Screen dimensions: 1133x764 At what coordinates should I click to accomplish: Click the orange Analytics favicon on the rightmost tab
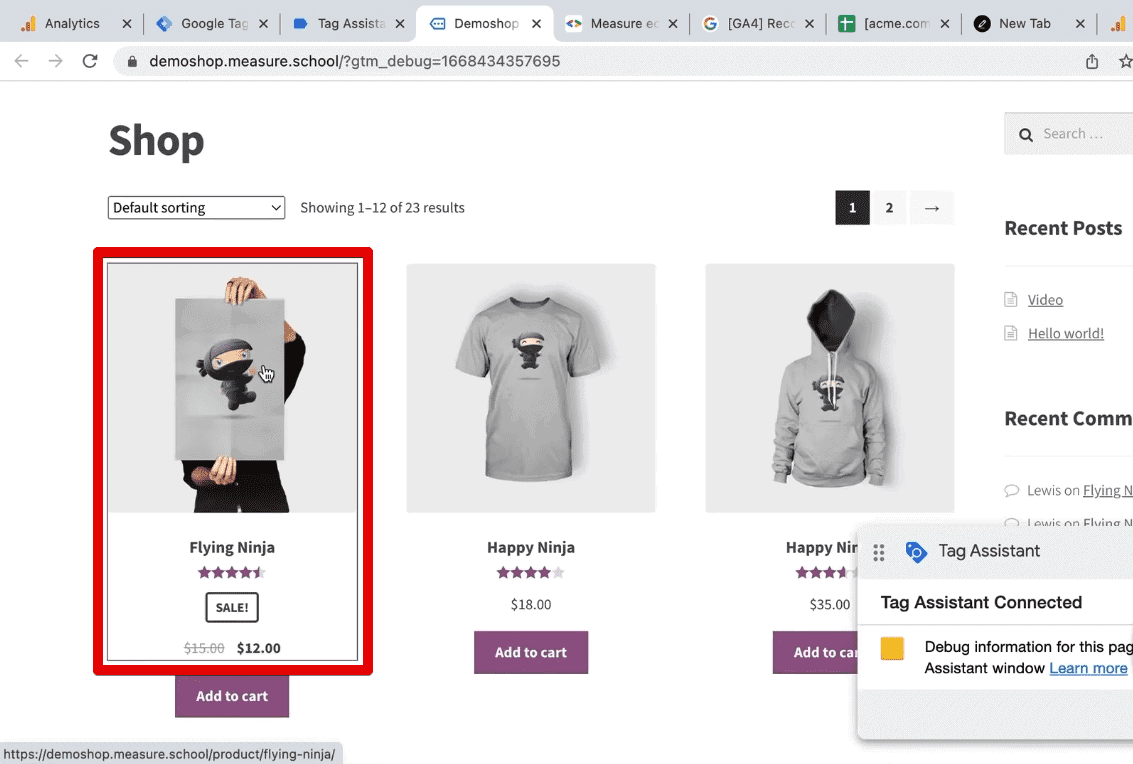point(1119,22)
